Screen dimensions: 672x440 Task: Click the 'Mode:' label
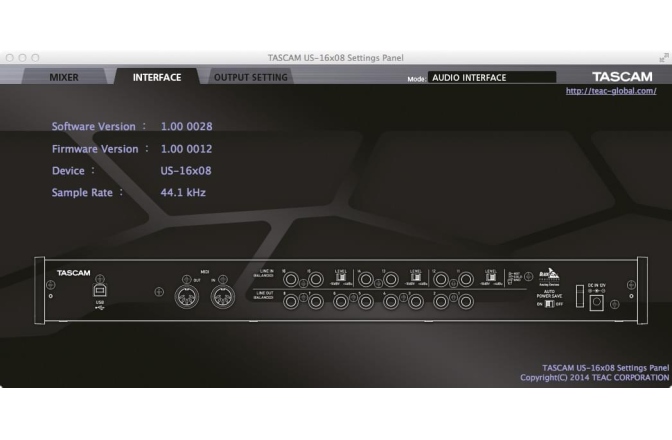pyautogui.click(x=417, y=79)
